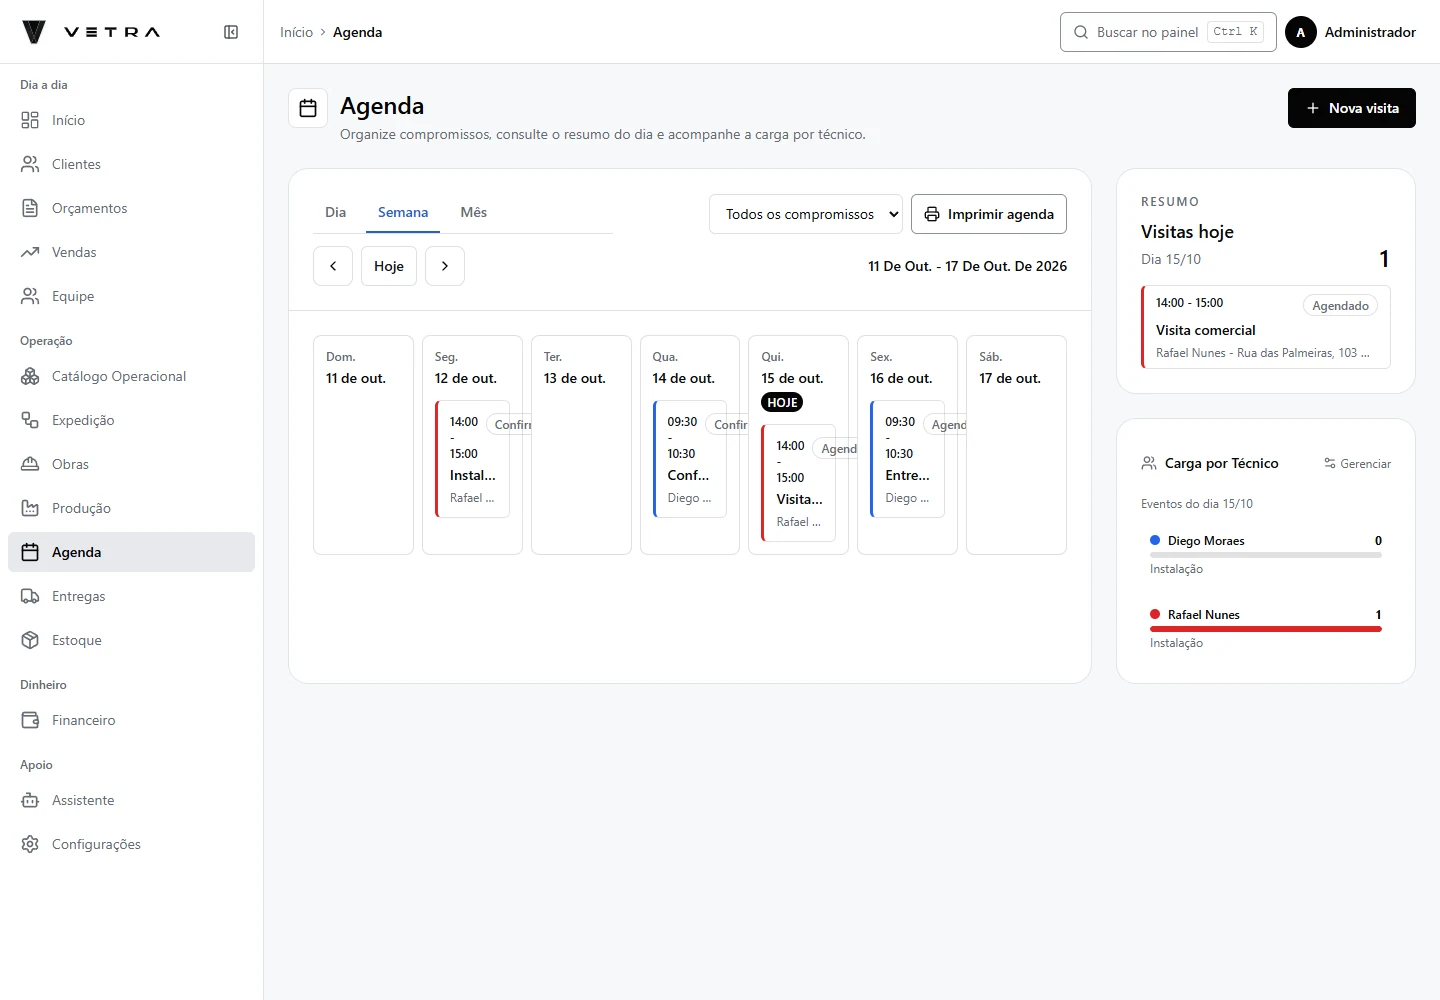Viewport: 1440px width, 1000px height.
Task: Select the Semana tab
Action: 403,212
